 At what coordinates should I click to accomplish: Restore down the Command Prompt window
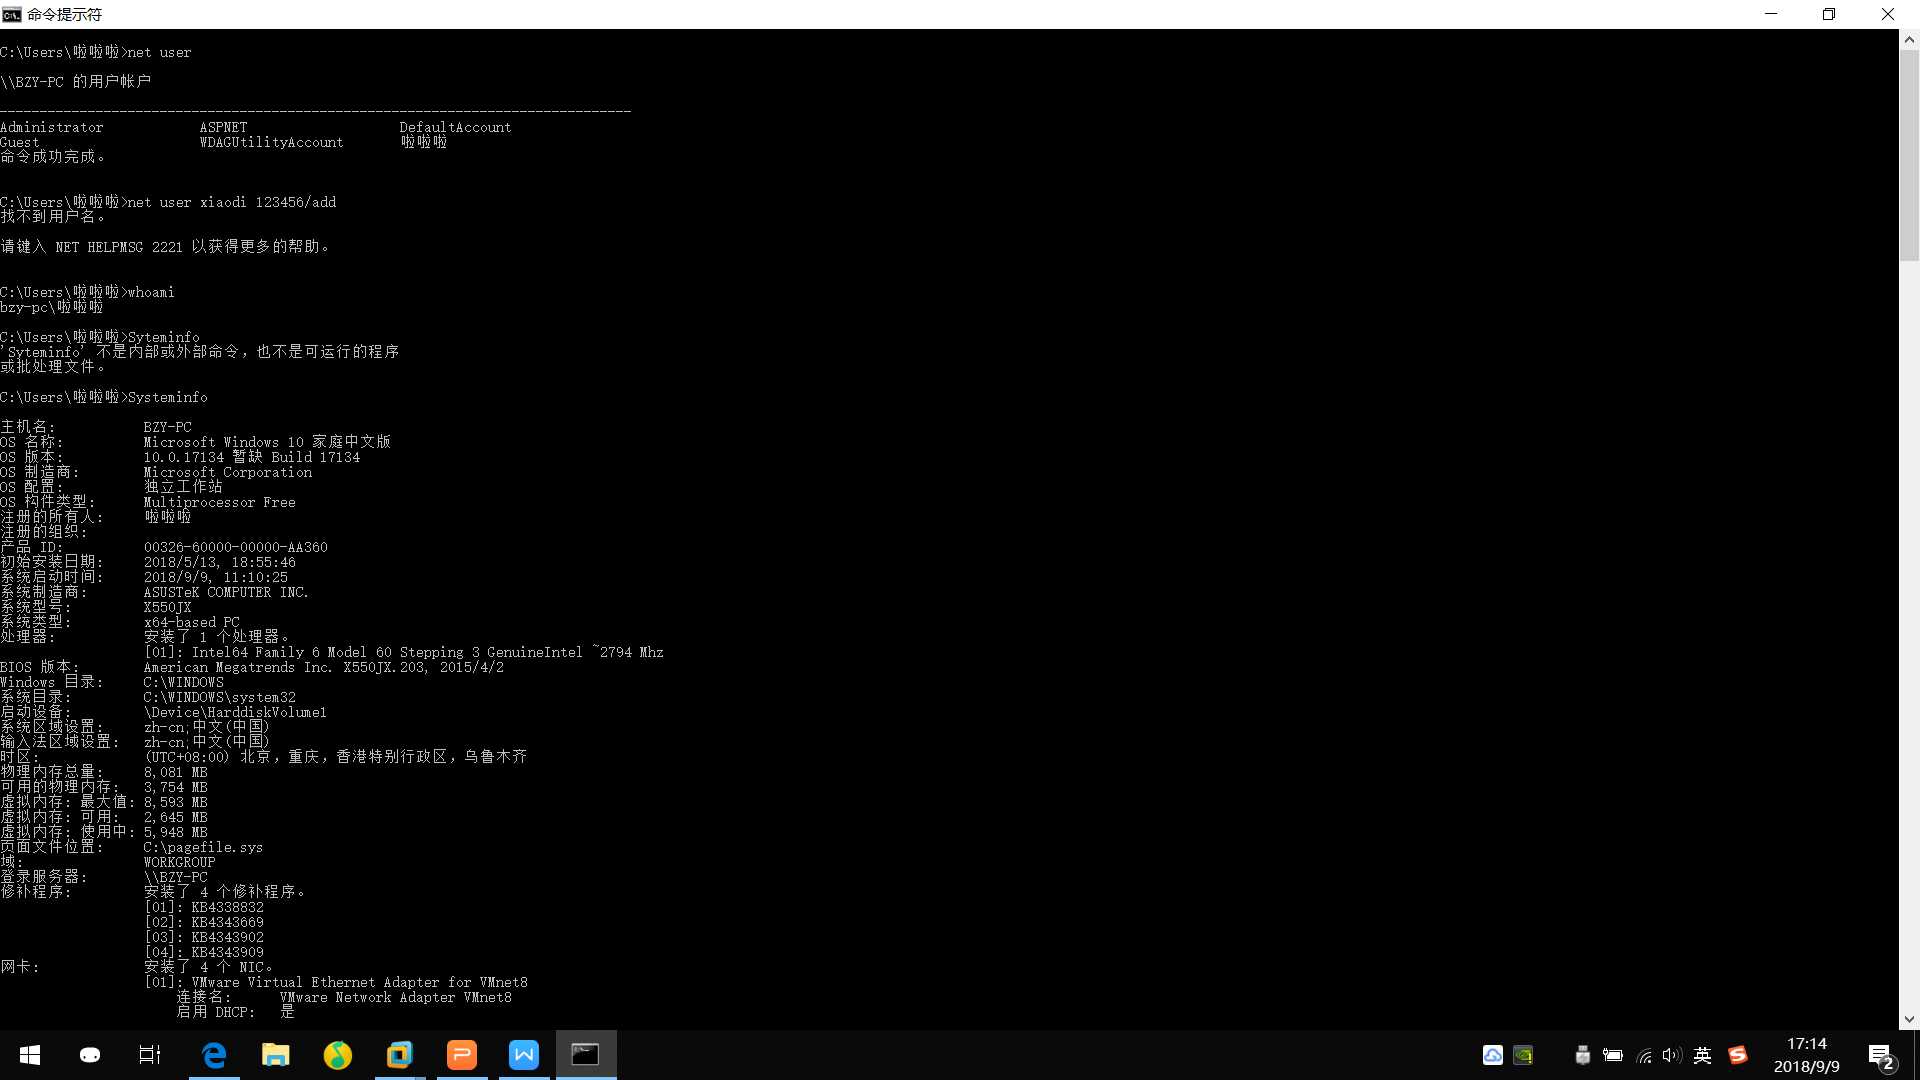tap(1829, 14)
